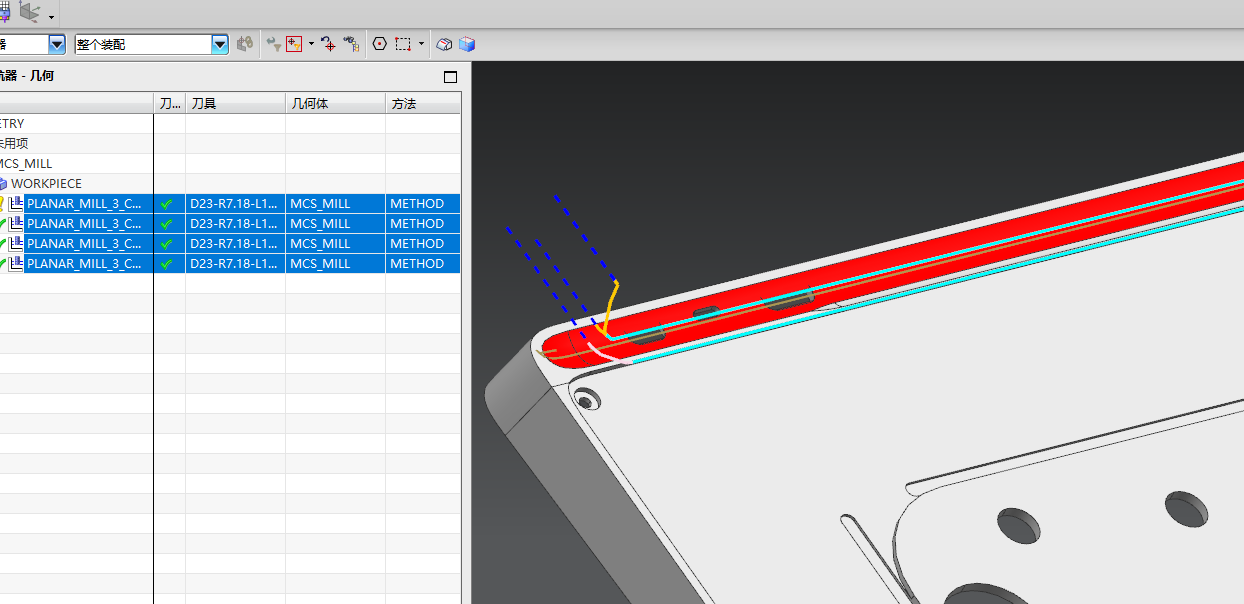
Task: Click the hexagon with red dot icon
Action: click(380, 44)
